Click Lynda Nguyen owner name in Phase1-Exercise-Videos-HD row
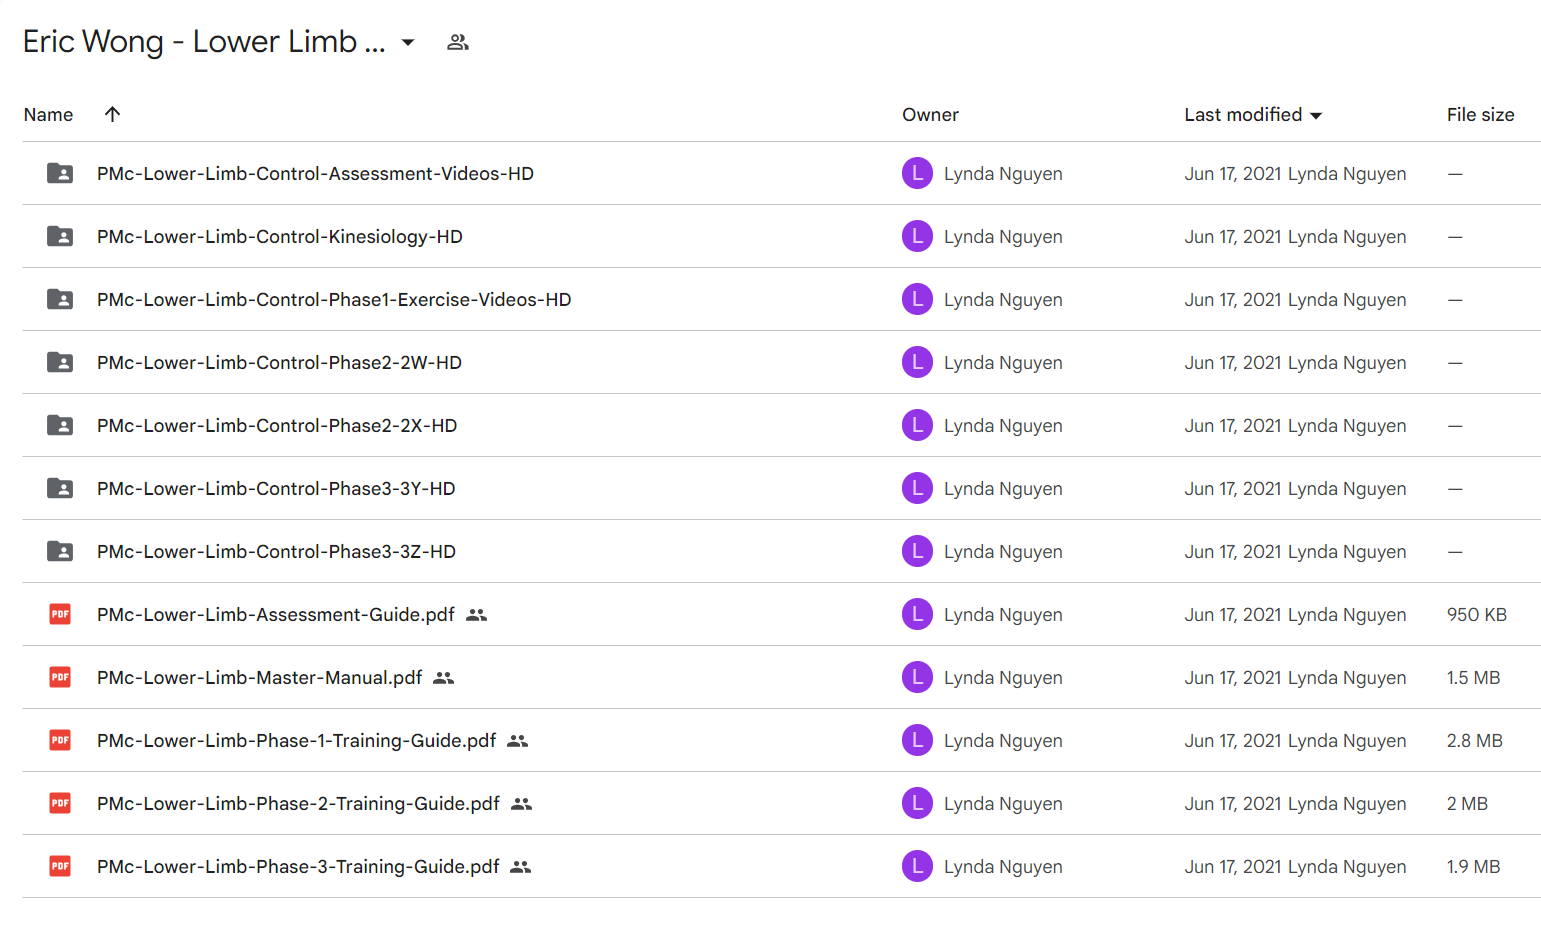This screenshot has height=943, width=1541. click(x=1003, y=300)
